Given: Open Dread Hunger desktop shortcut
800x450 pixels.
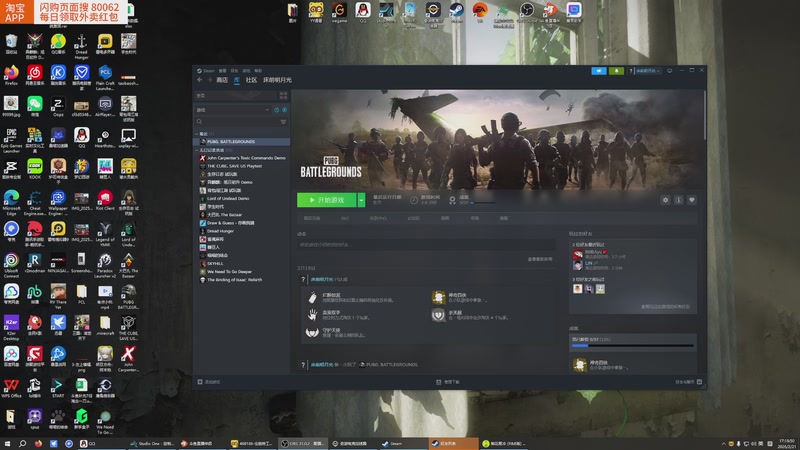Looking at the screenshot, I should pos(82,46).
